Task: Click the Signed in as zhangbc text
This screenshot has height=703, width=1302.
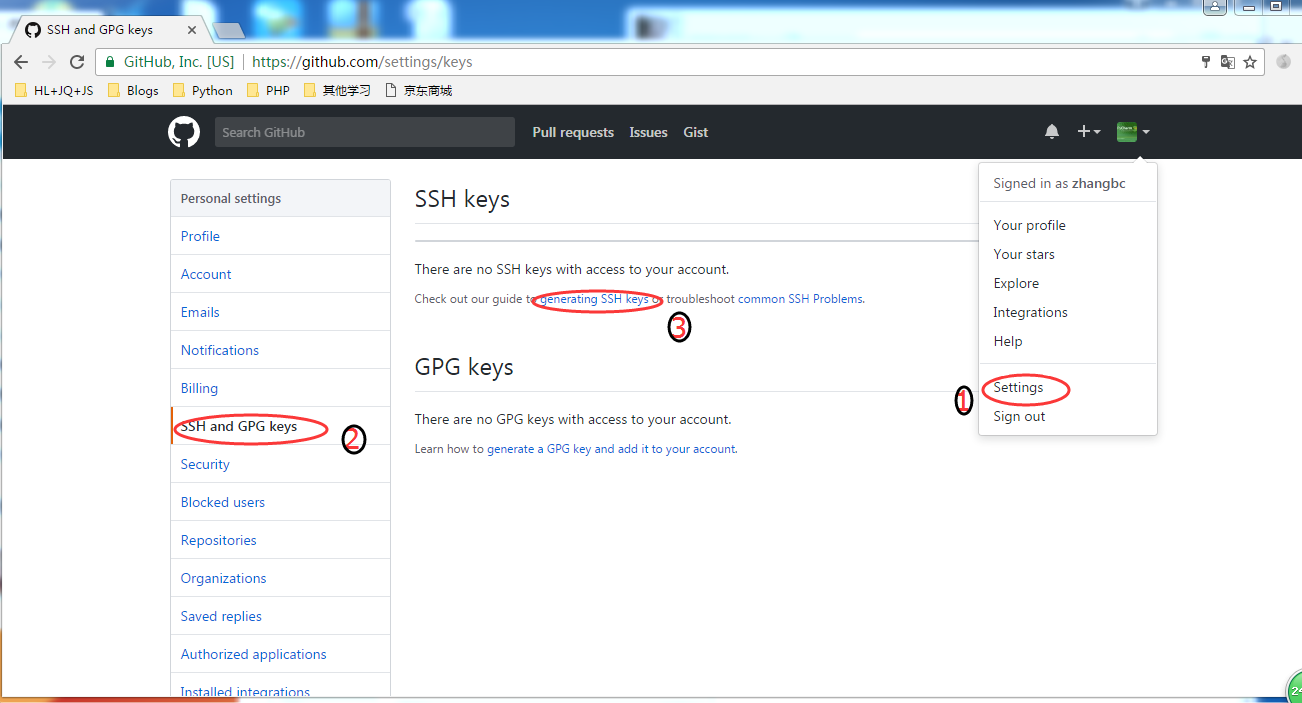Action: (1059, 184)
